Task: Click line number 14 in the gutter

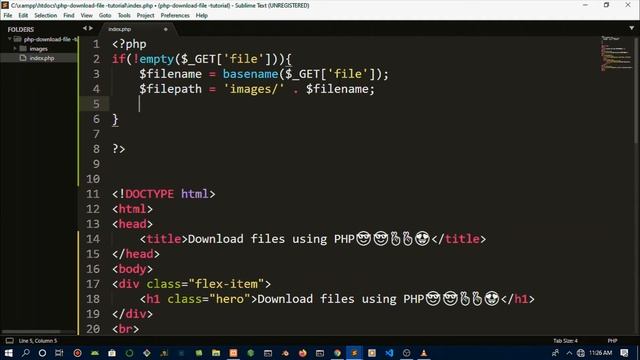Action: point(93,239)
